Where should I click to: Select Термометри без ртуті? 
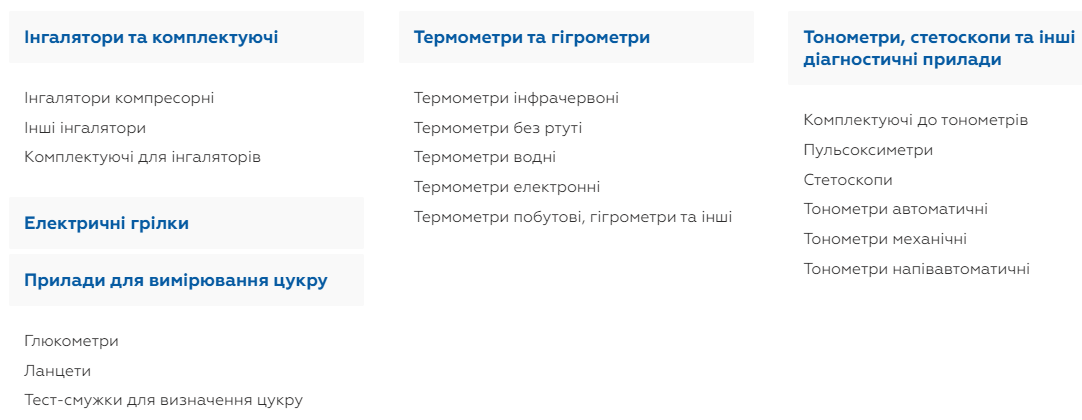click(x=498, y=128)
